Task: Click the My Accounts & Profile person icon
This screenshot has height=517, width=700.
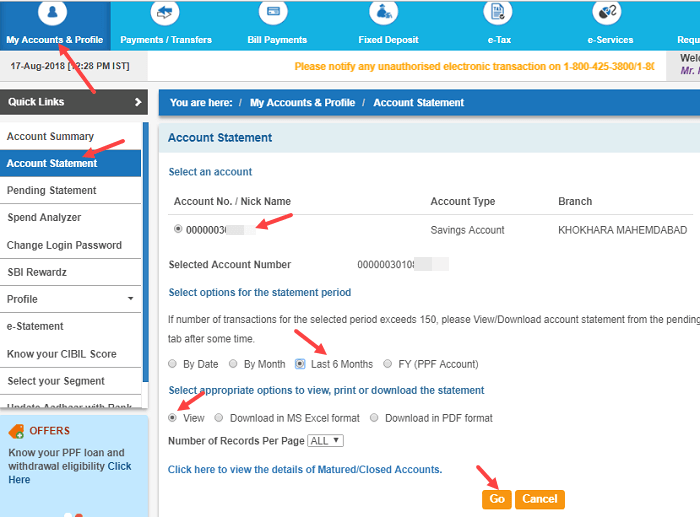Action: click(53, 13)
